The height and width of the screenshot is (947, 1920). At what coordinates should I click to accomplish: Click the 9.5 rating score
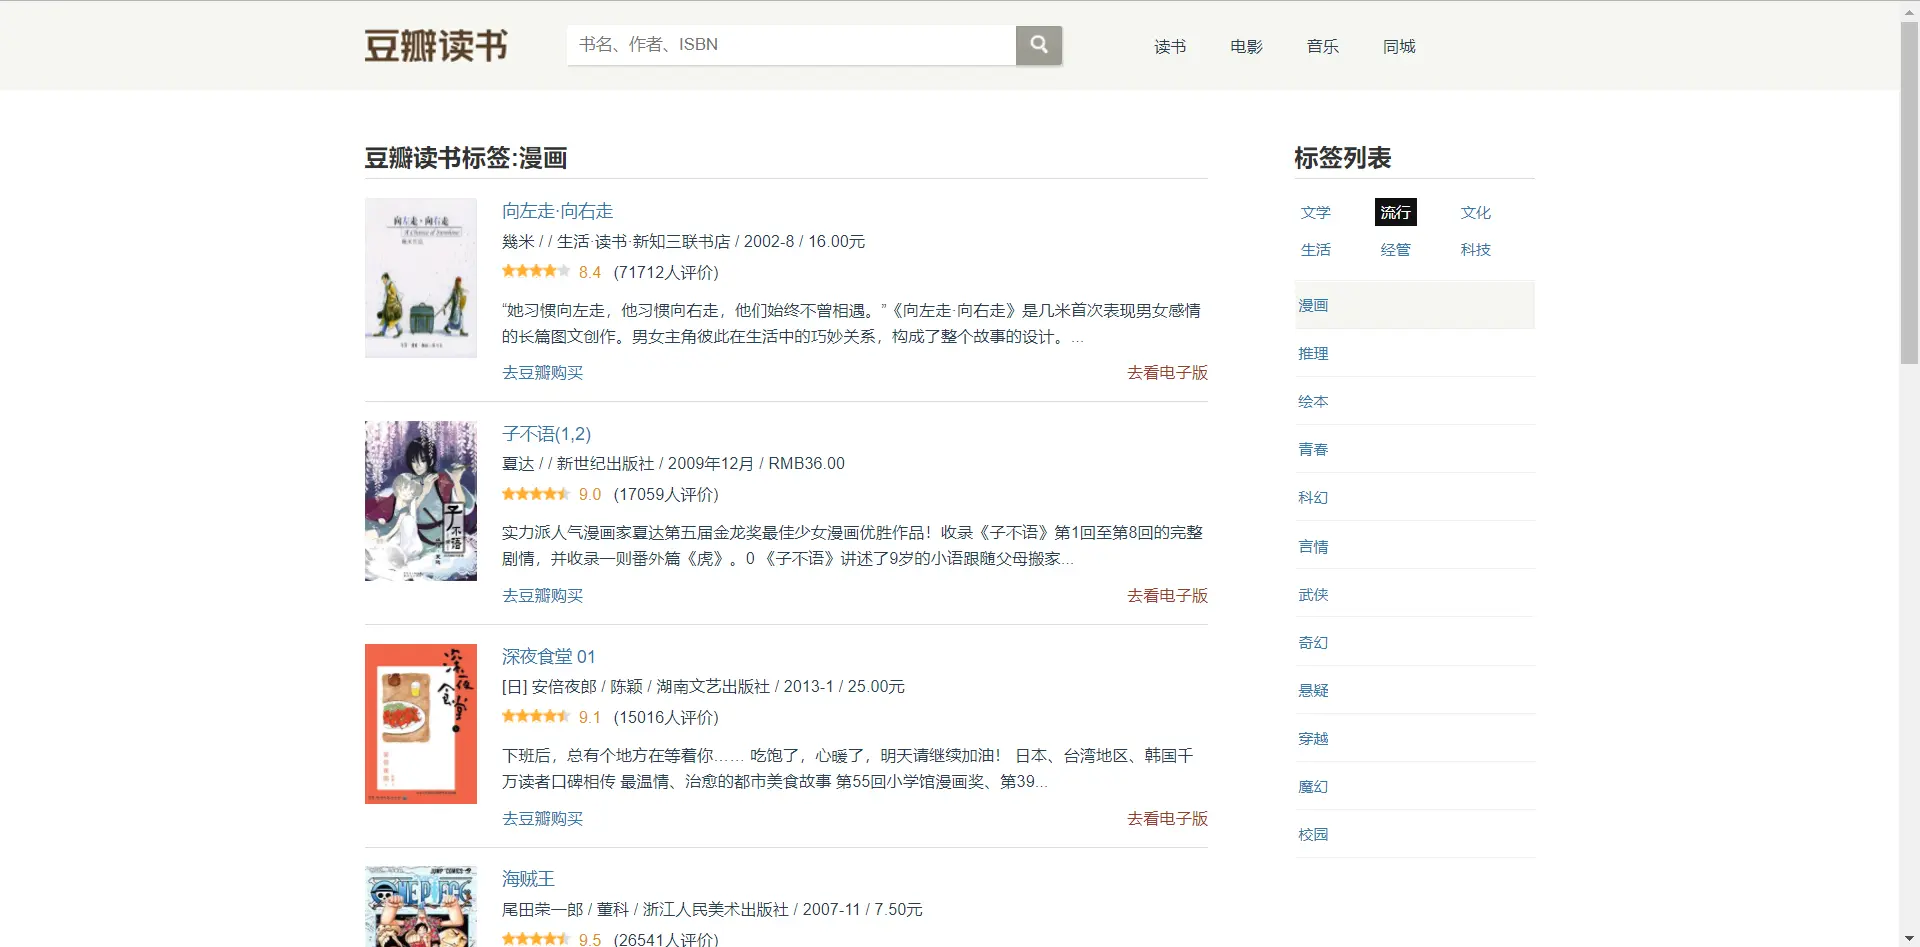pyautogui.click(x=590, y=939)
